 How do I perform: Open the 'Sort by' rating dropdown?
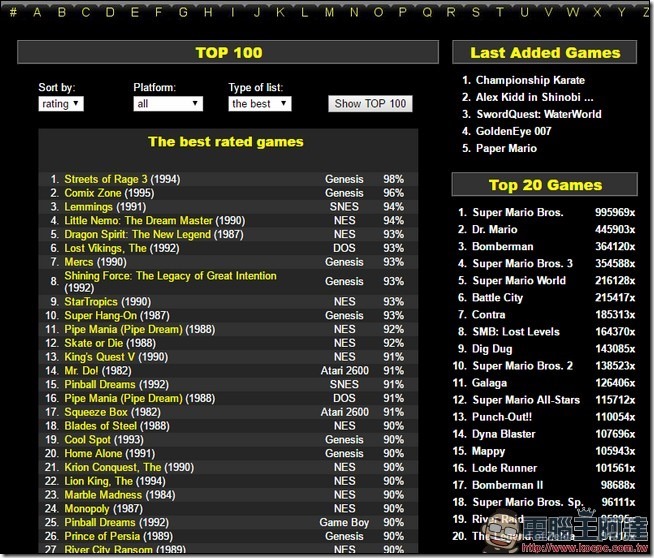point(61,103)
